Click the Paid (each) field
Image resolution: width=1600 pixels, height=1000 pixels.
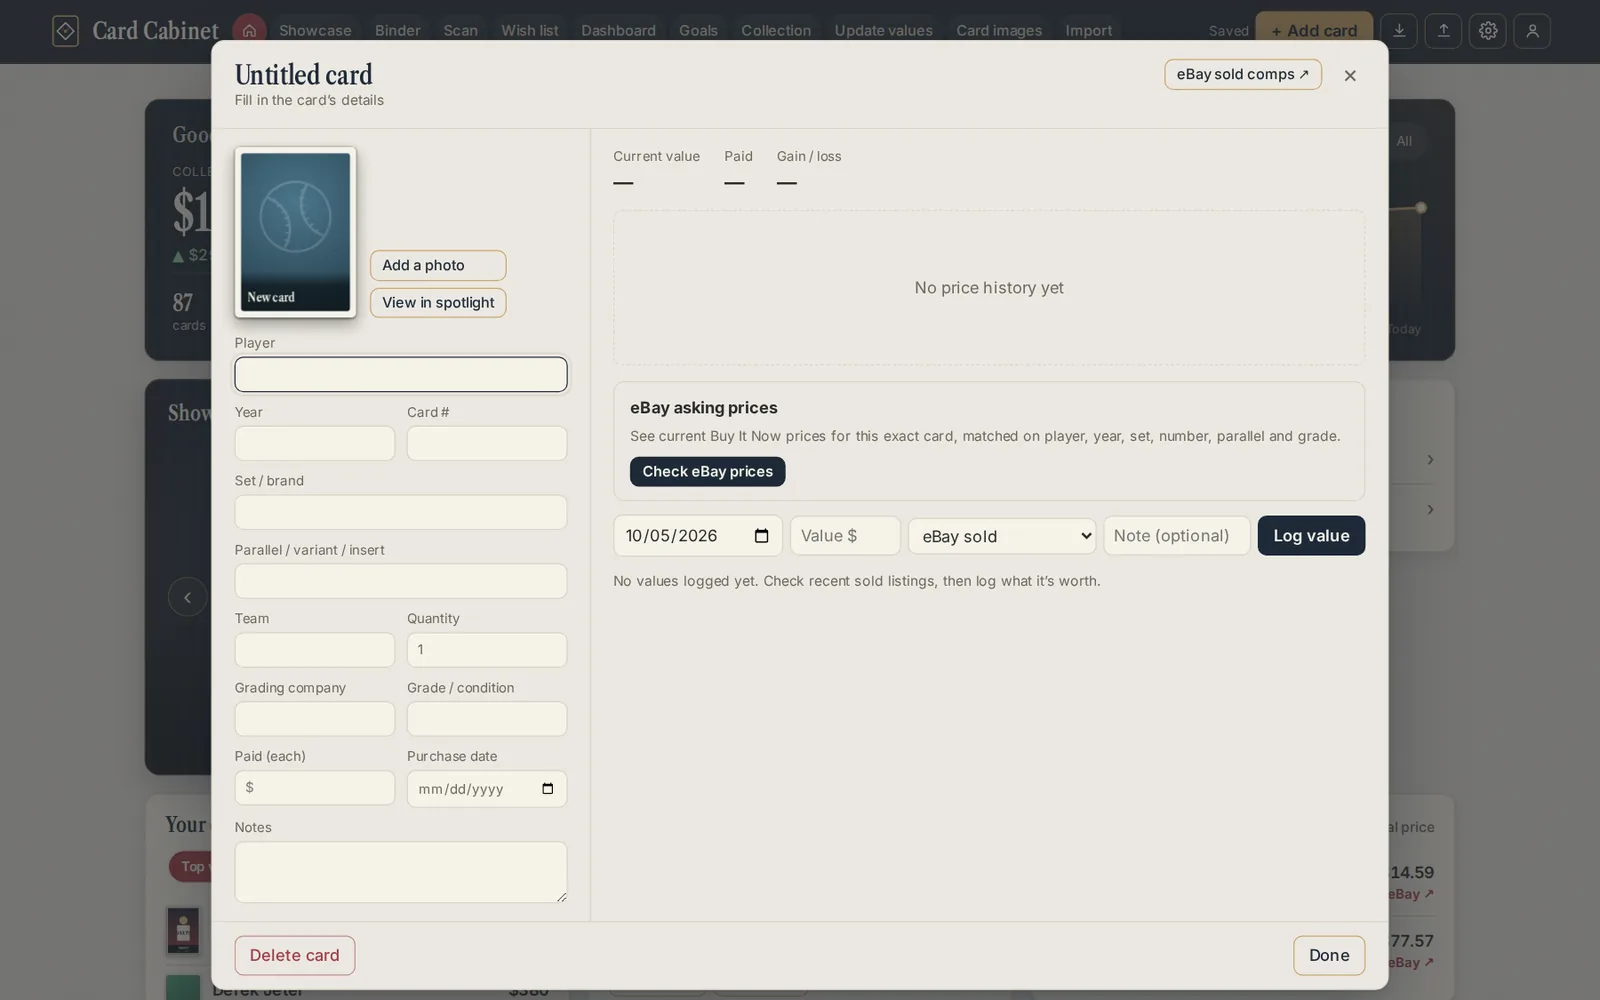coord(315,788)
